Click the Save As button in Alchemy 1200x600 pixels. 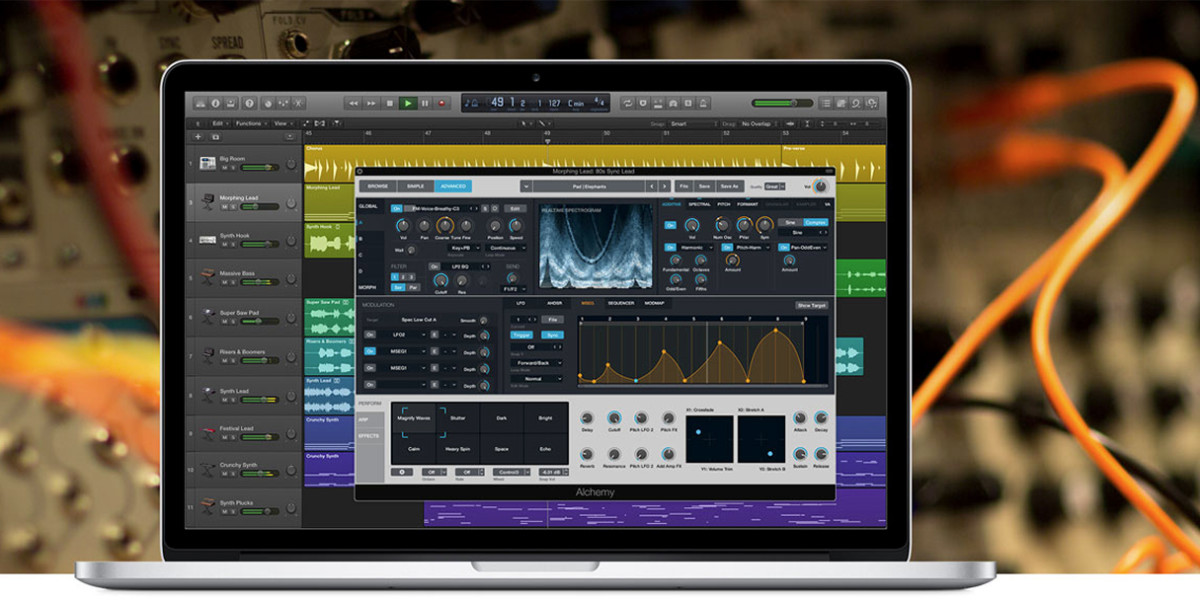pyautogui.click(x=730, y=186)
